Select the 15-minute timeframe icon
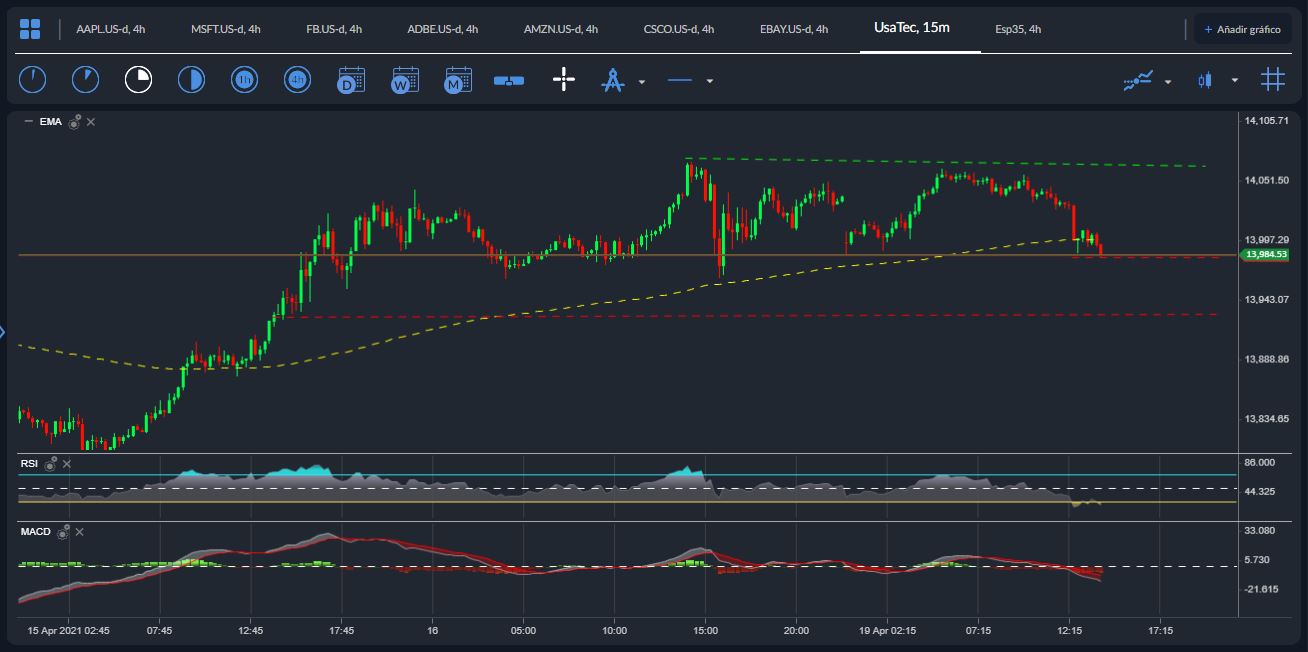This screenshot has width=1308, height=652. click(138, 79)
